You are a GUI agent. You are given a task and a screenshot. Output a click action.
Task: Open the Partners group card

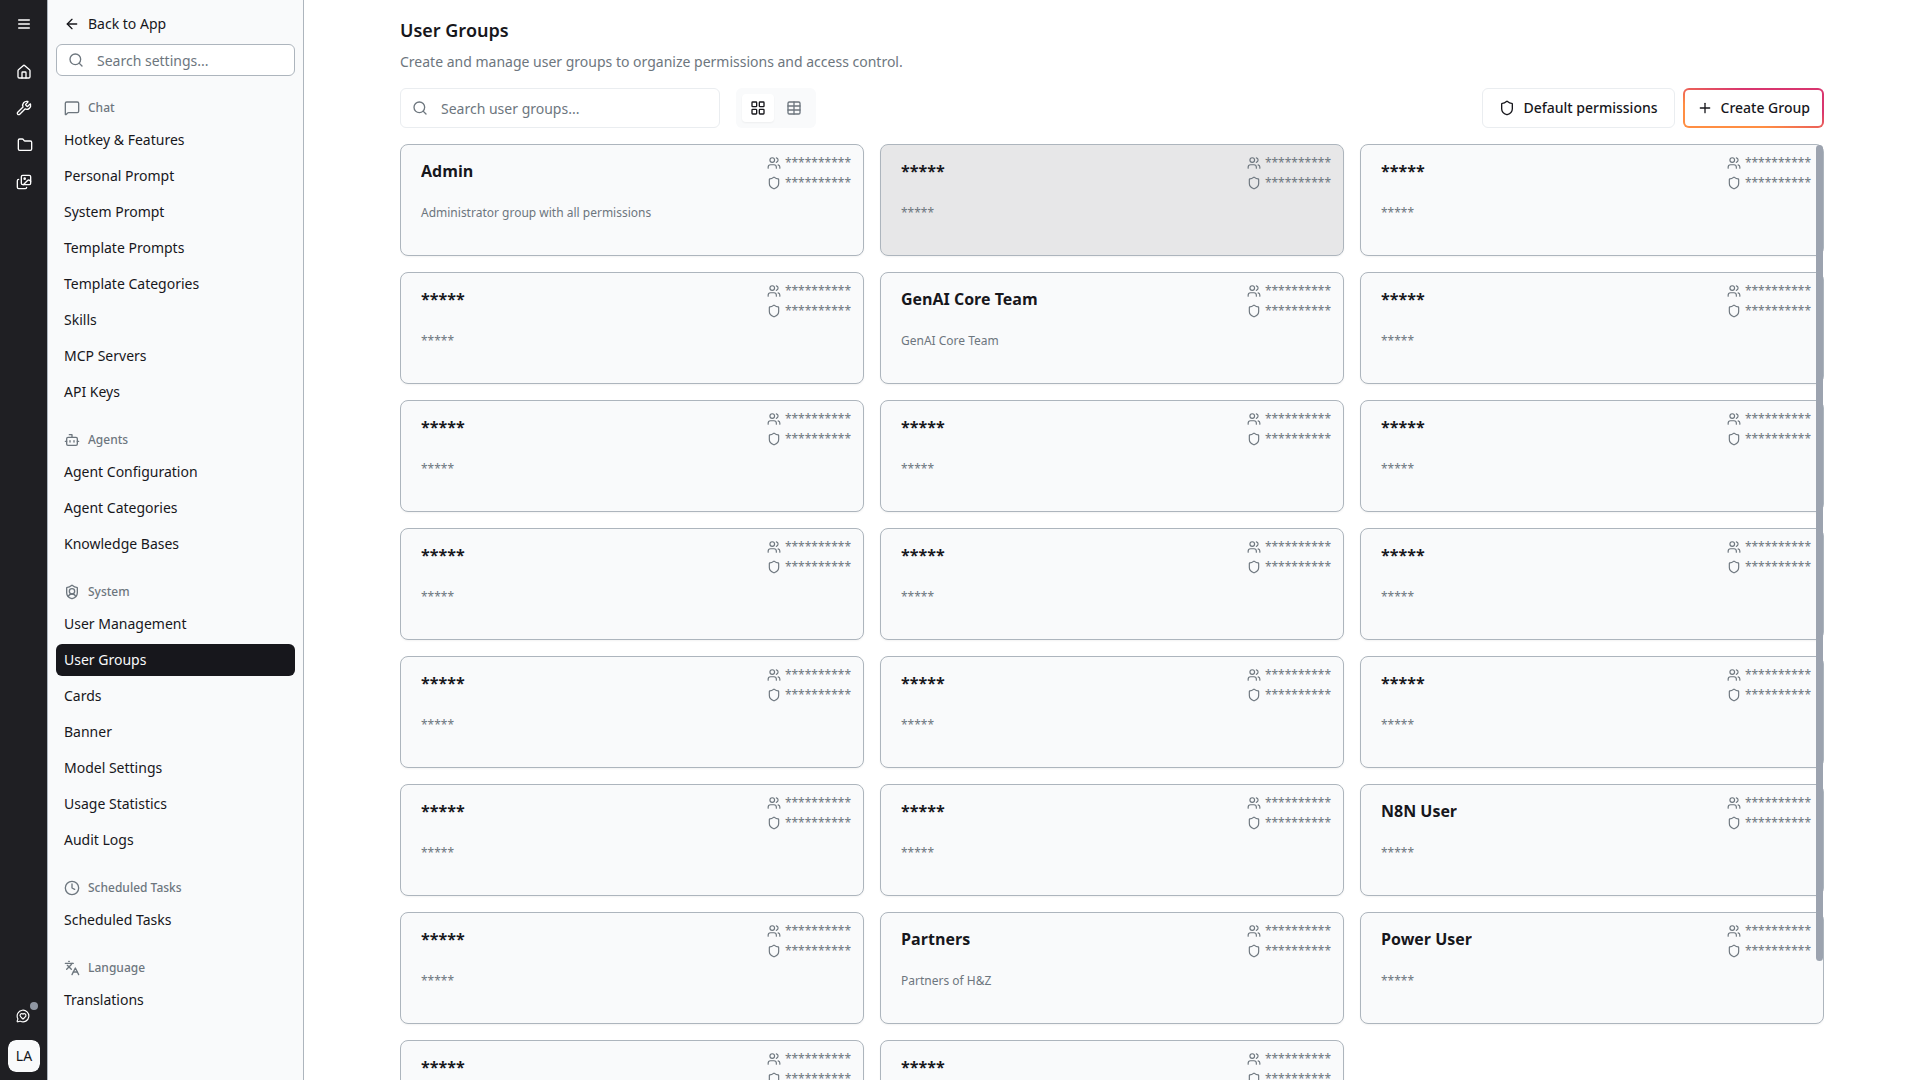pos(1112,968)
